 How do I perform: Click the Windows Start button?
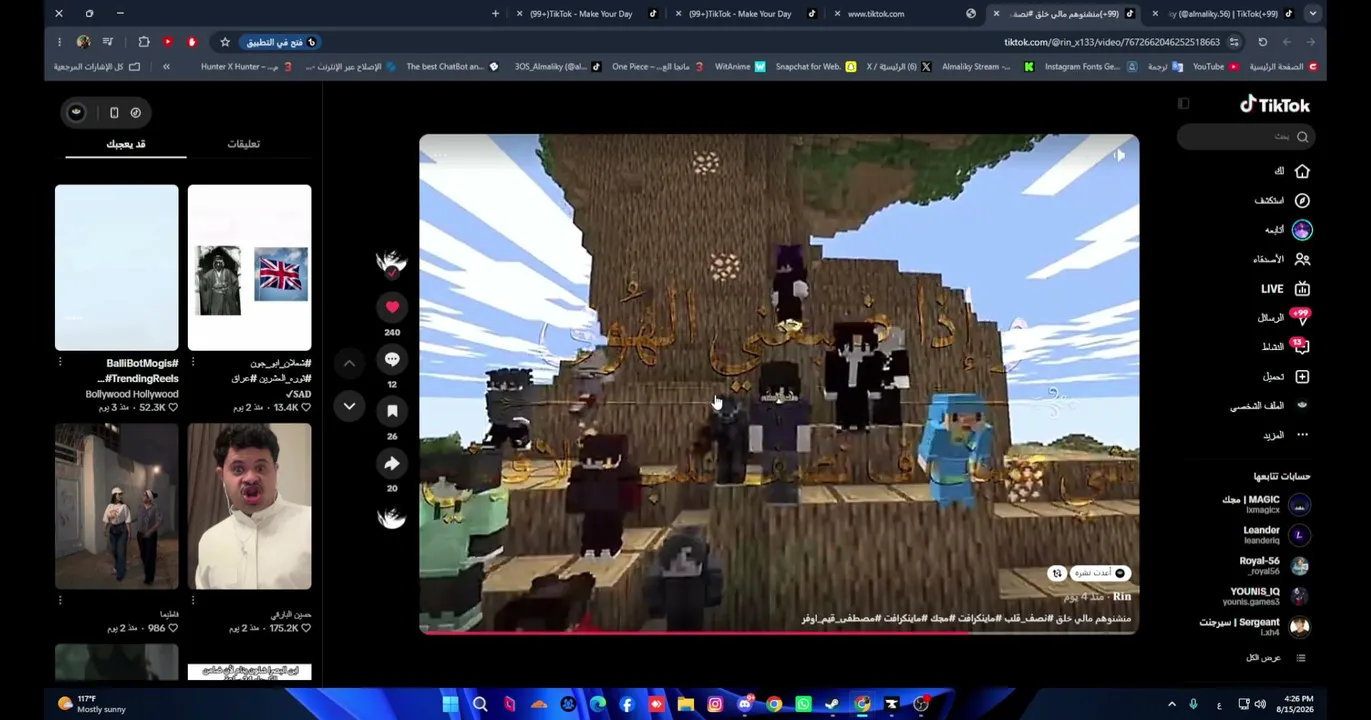(x=451, y=704)
